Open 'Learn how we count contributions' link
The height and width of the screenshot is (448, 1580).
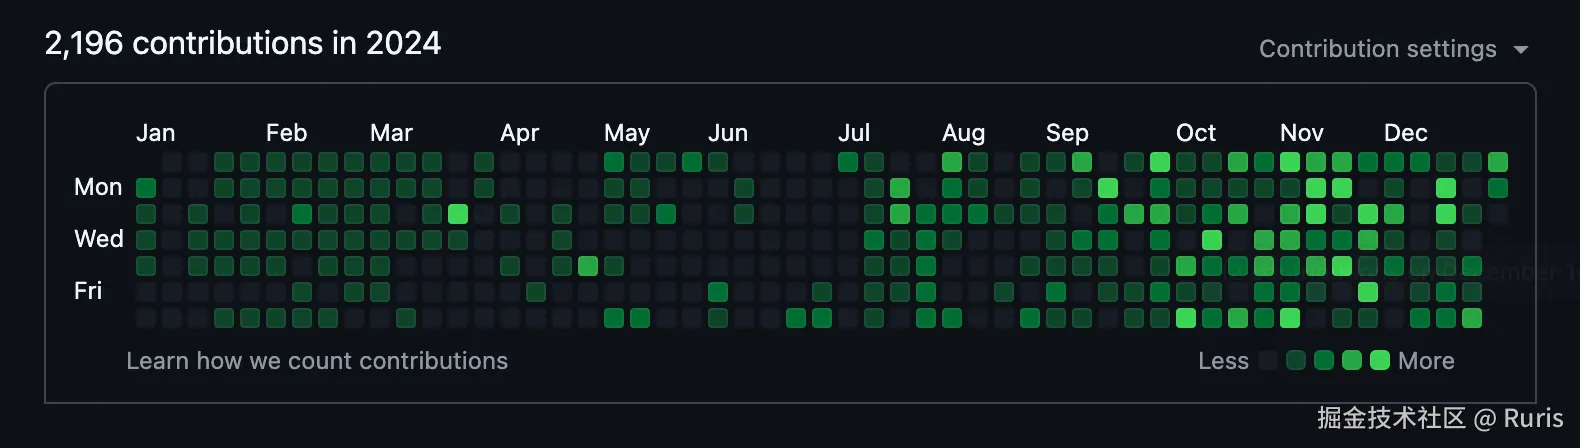click(x=317, y=361)
